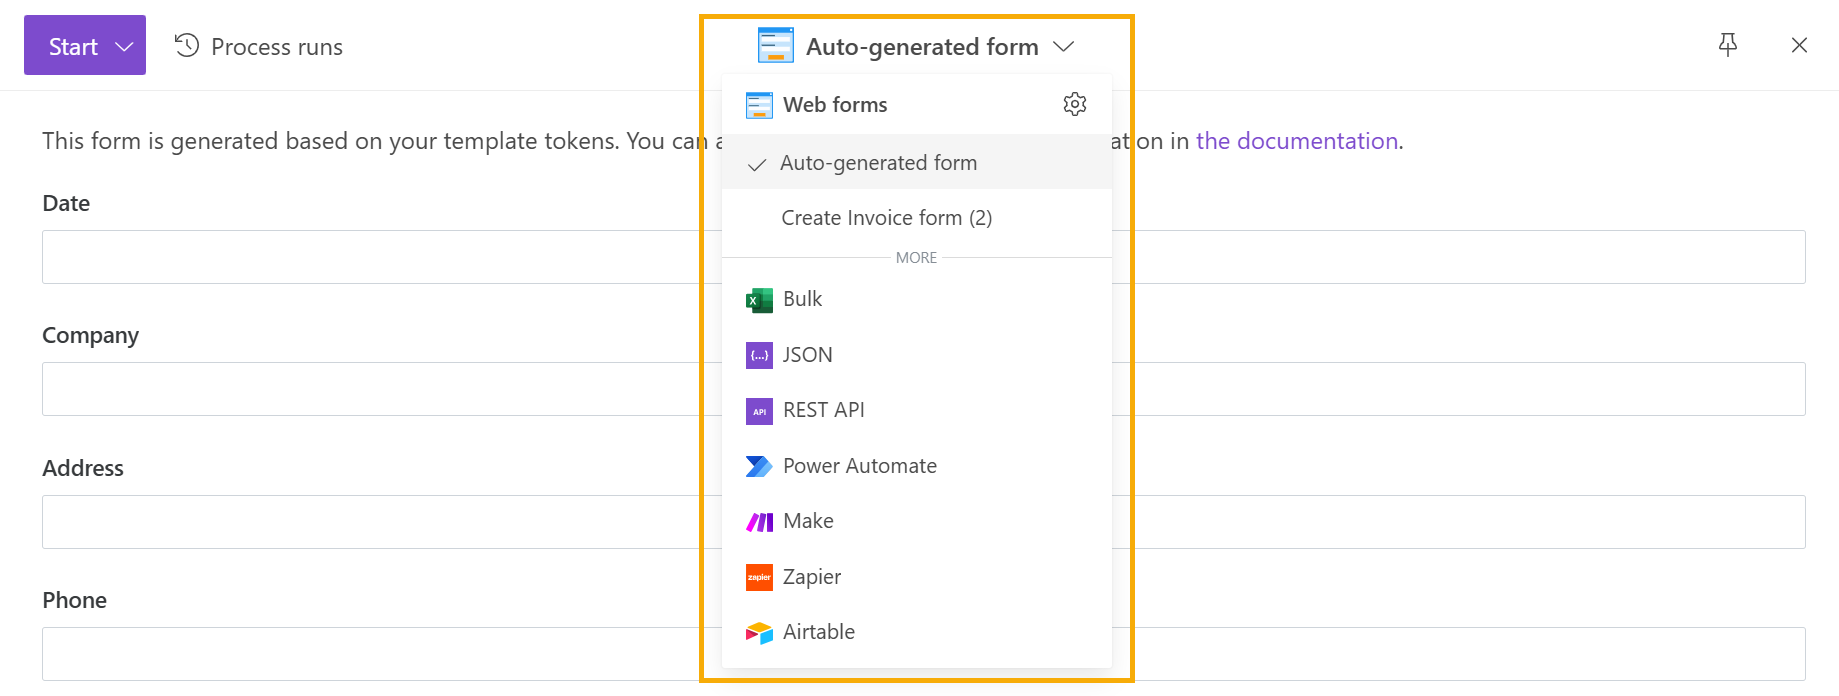Click the Start button
The width and height of the screenshot is (1839, 696).
tap(85, 45)
